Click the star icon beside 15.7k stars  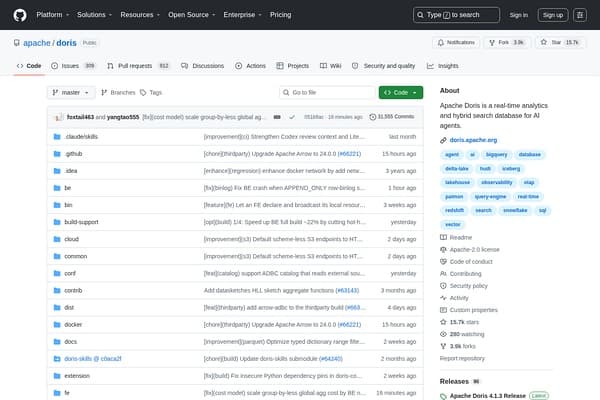tap(443, 322)
